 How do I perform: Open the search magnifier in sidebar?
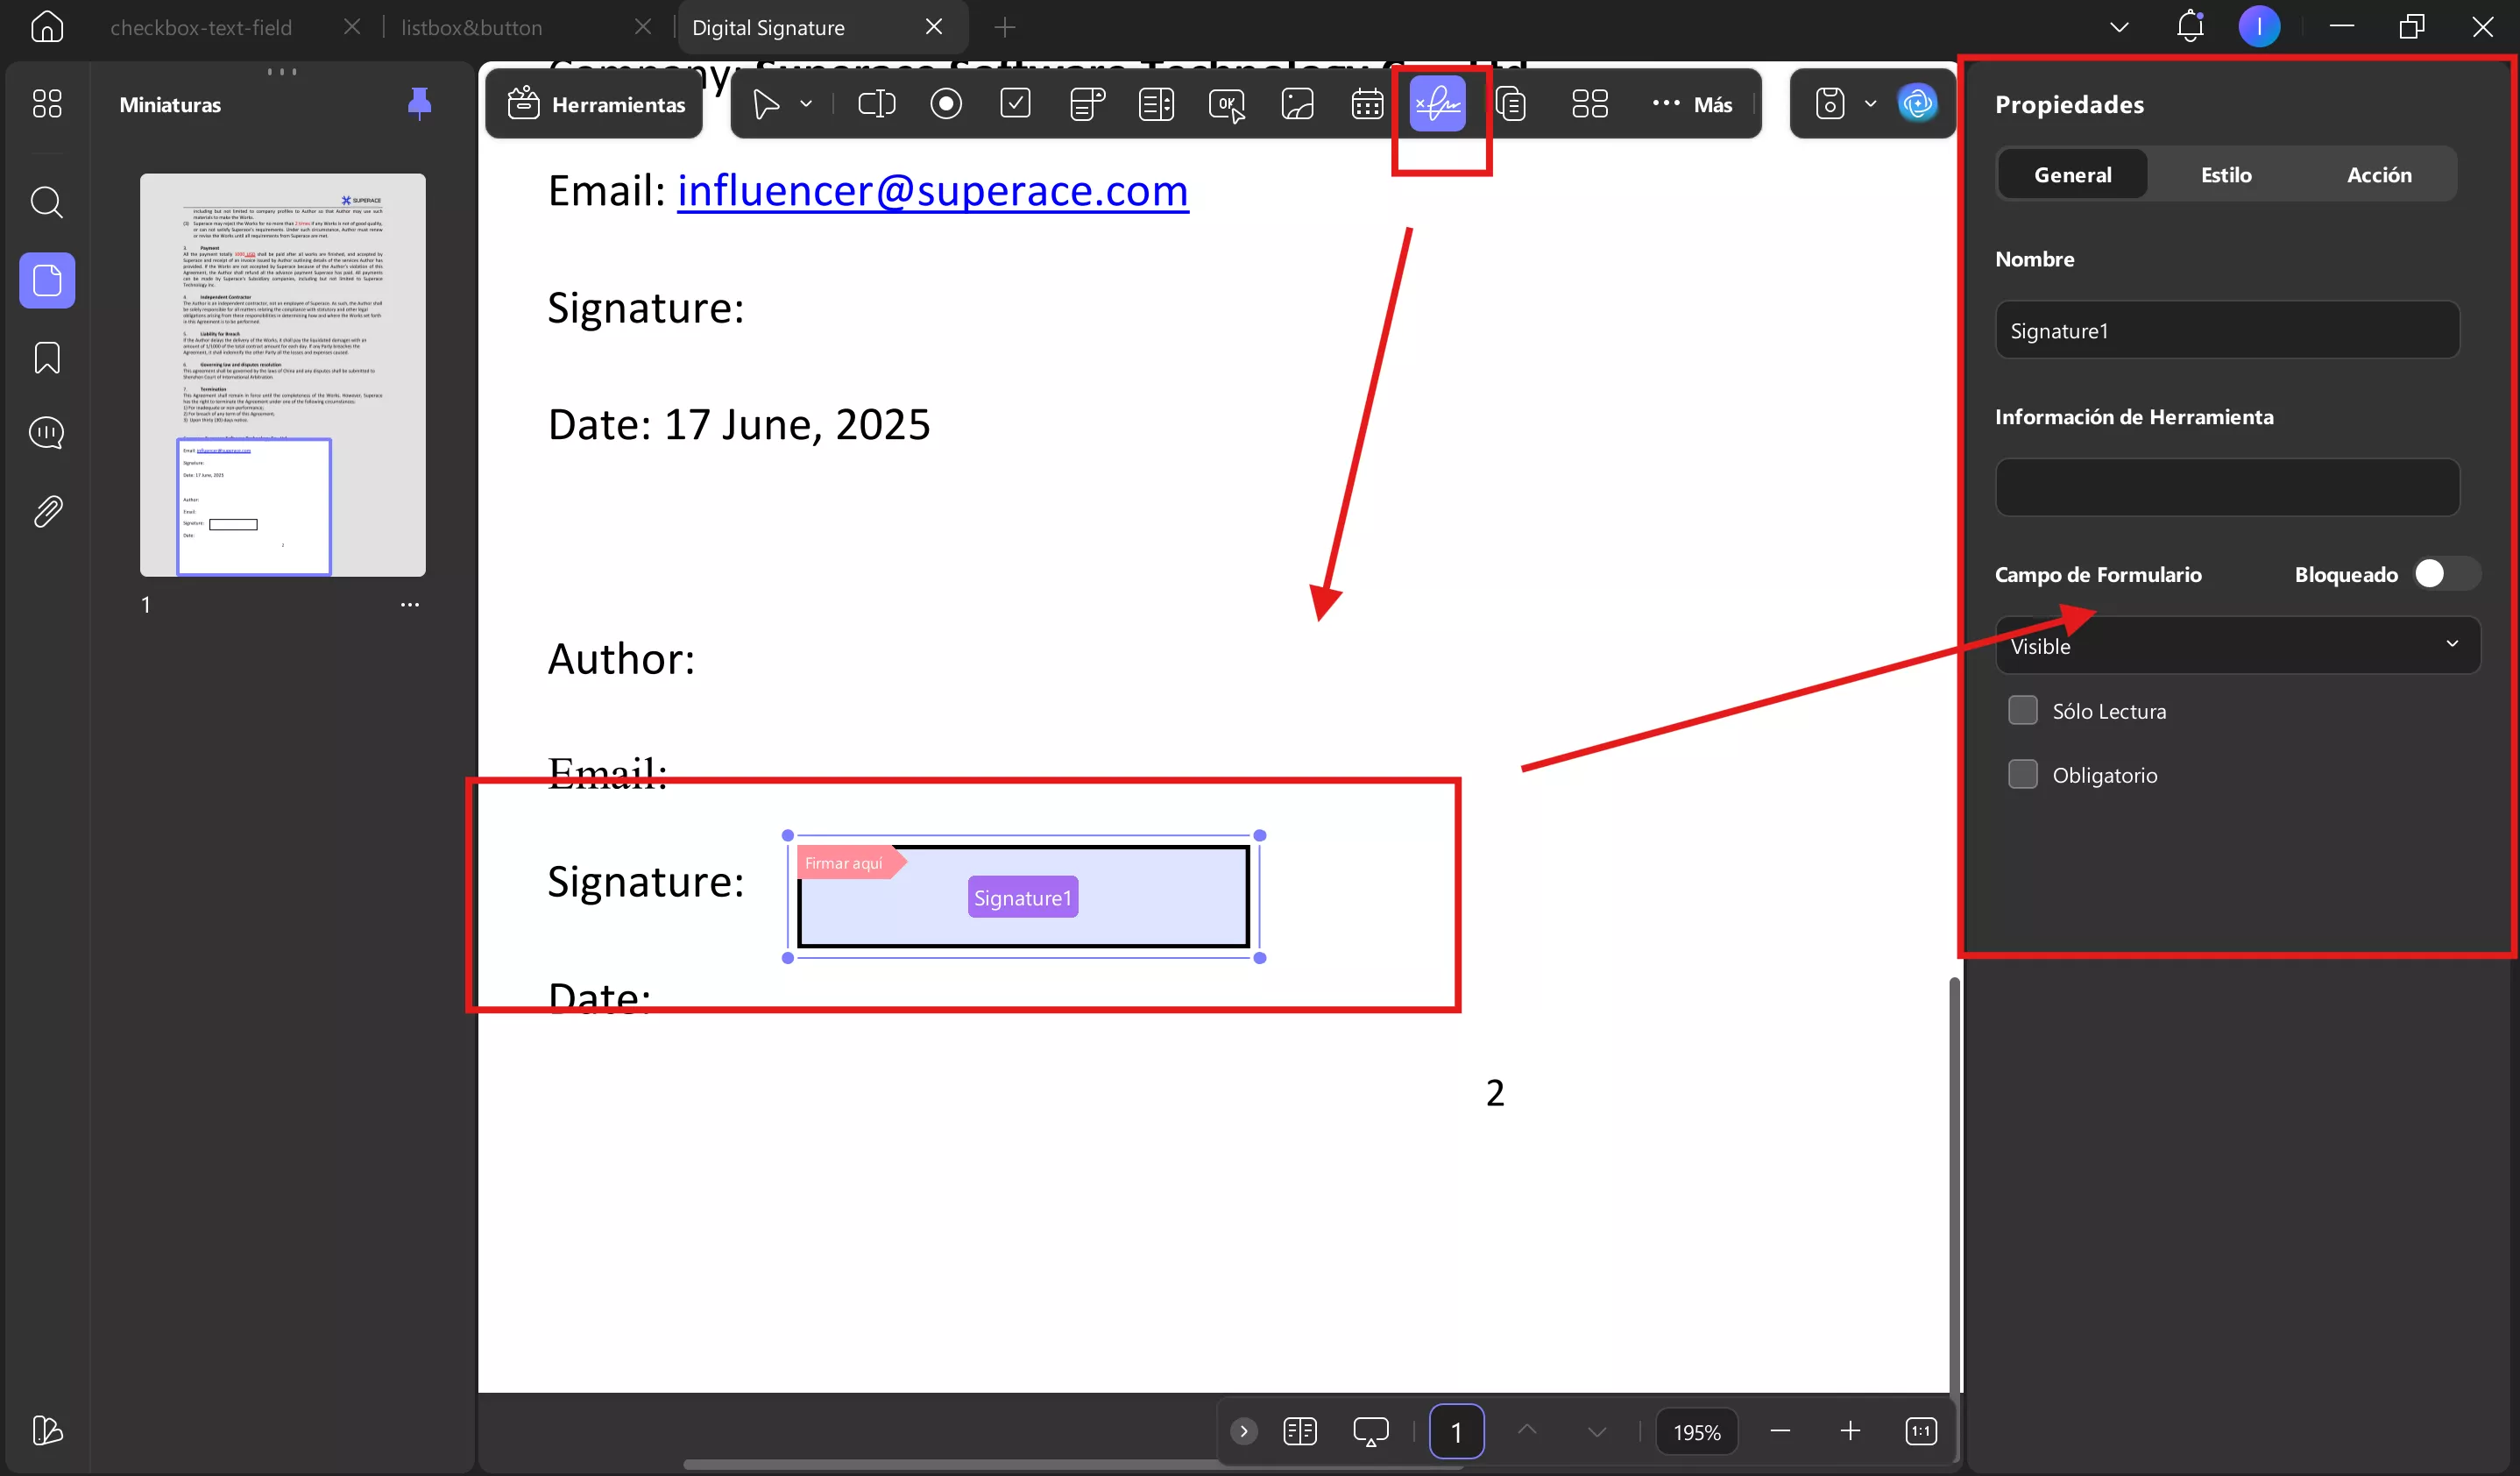47,203
